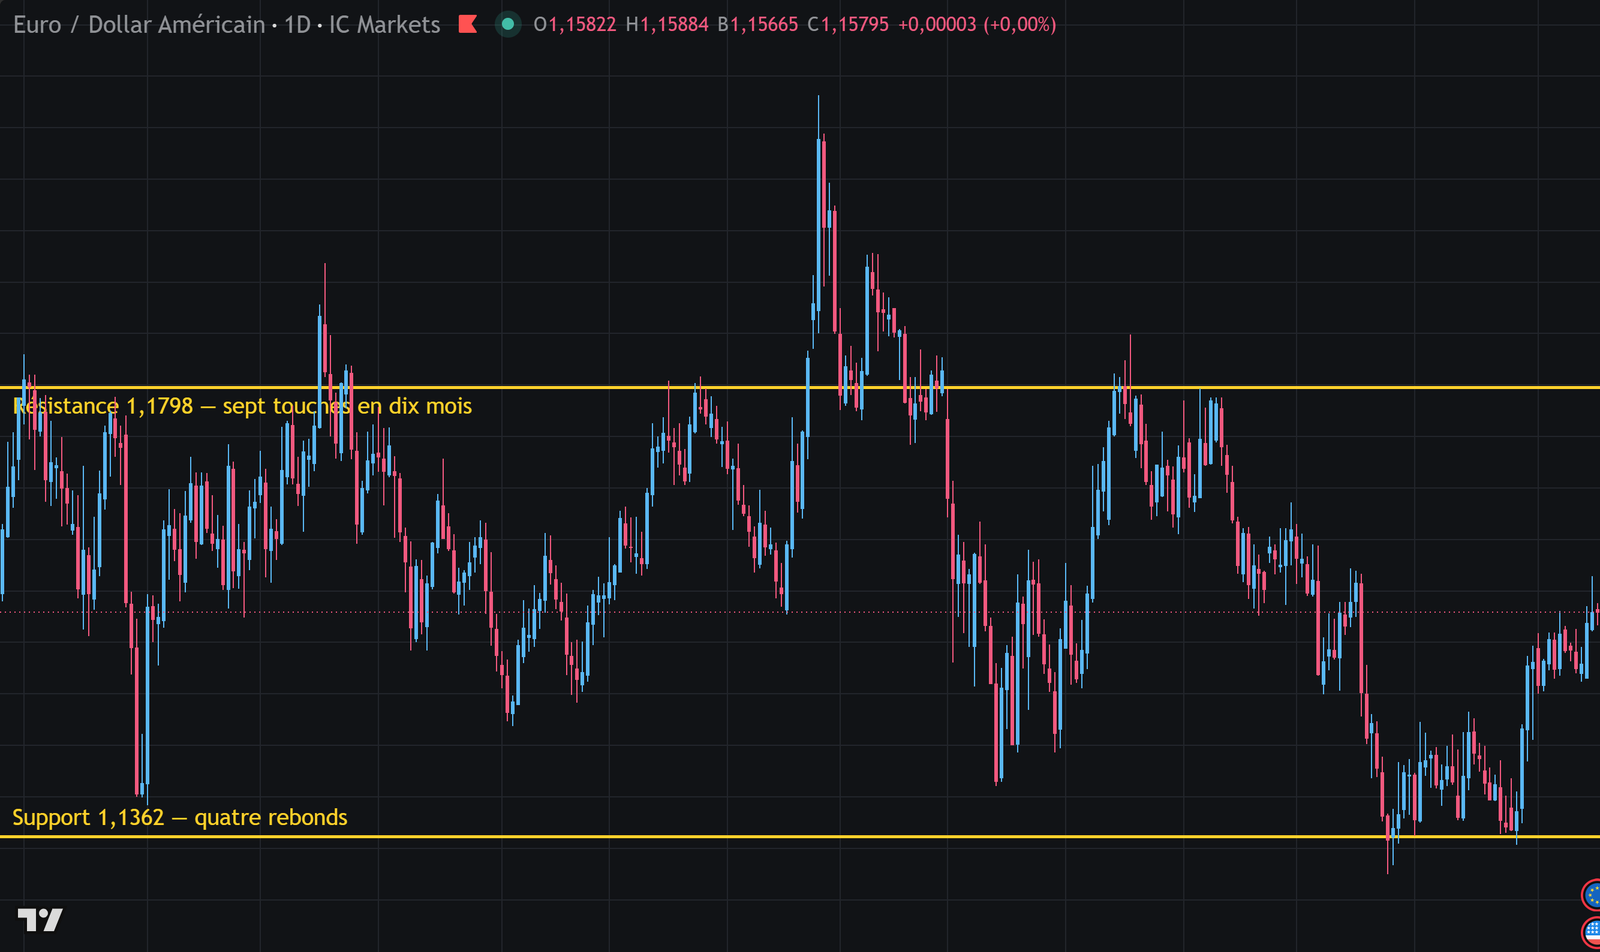Viewport: 1600px width, 952px height.
Task: Select the yellow resistance horizontal line
Action: click(800, 387)
